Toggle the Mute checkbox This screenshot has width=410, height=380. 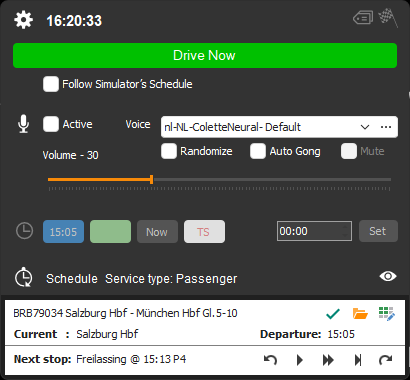tap(349, 151)
